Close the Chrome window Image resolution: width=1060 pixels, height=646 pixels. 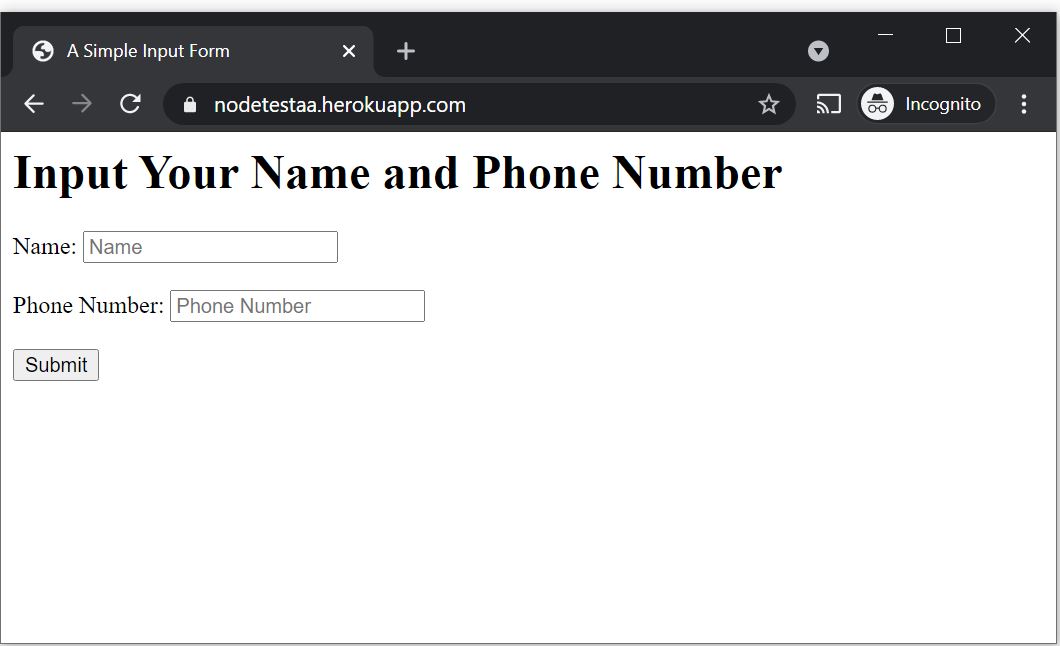[1022, 35]
